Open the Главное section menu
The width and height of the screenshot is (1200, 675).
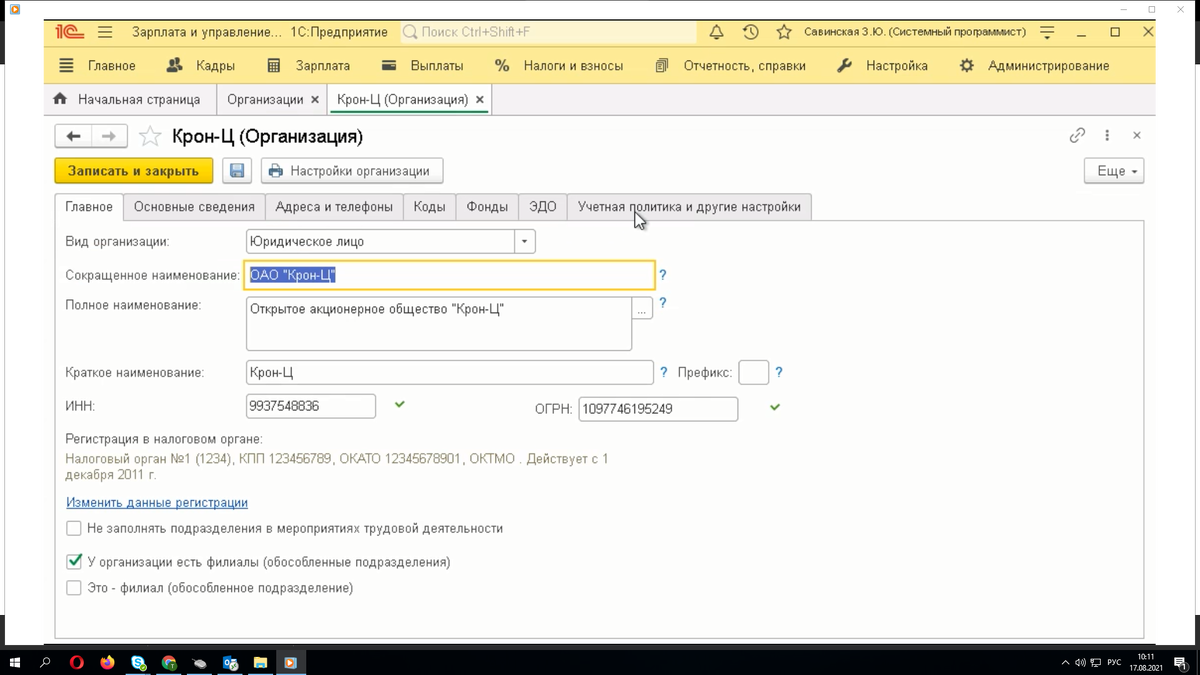pos(98,66)
